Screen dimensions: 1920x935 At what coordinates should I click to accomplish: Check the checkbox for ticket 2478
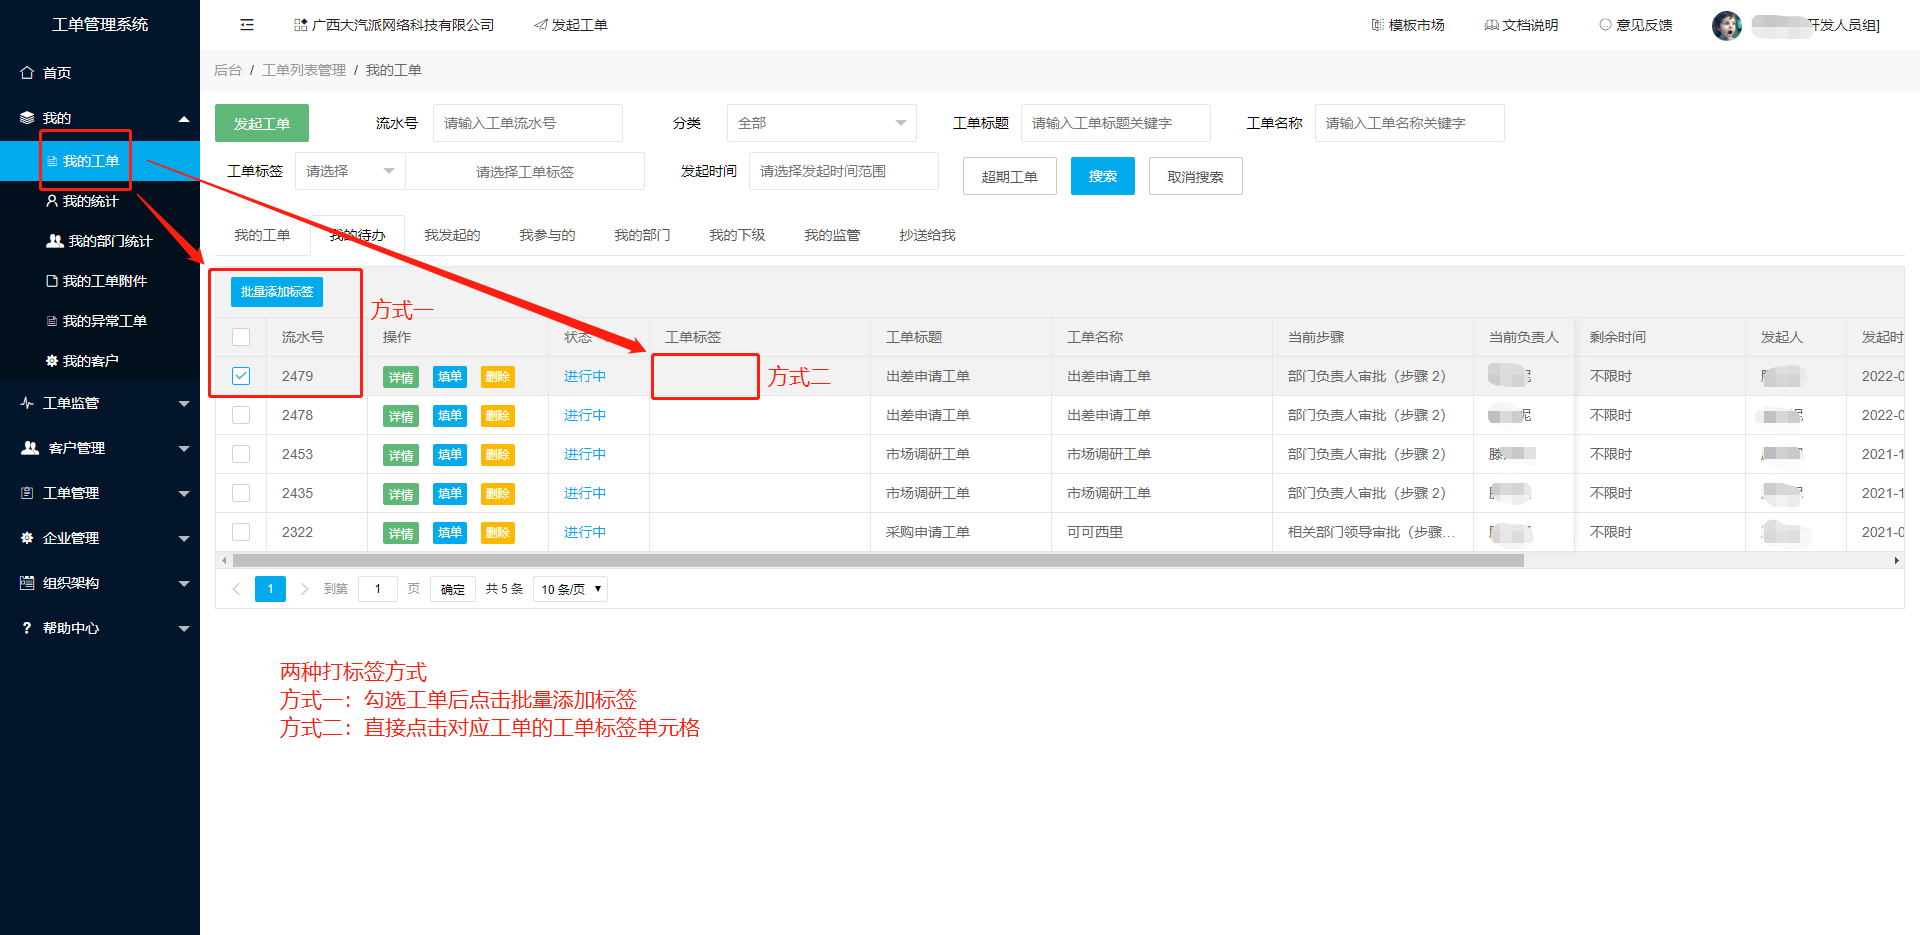(x=241, y=415)
